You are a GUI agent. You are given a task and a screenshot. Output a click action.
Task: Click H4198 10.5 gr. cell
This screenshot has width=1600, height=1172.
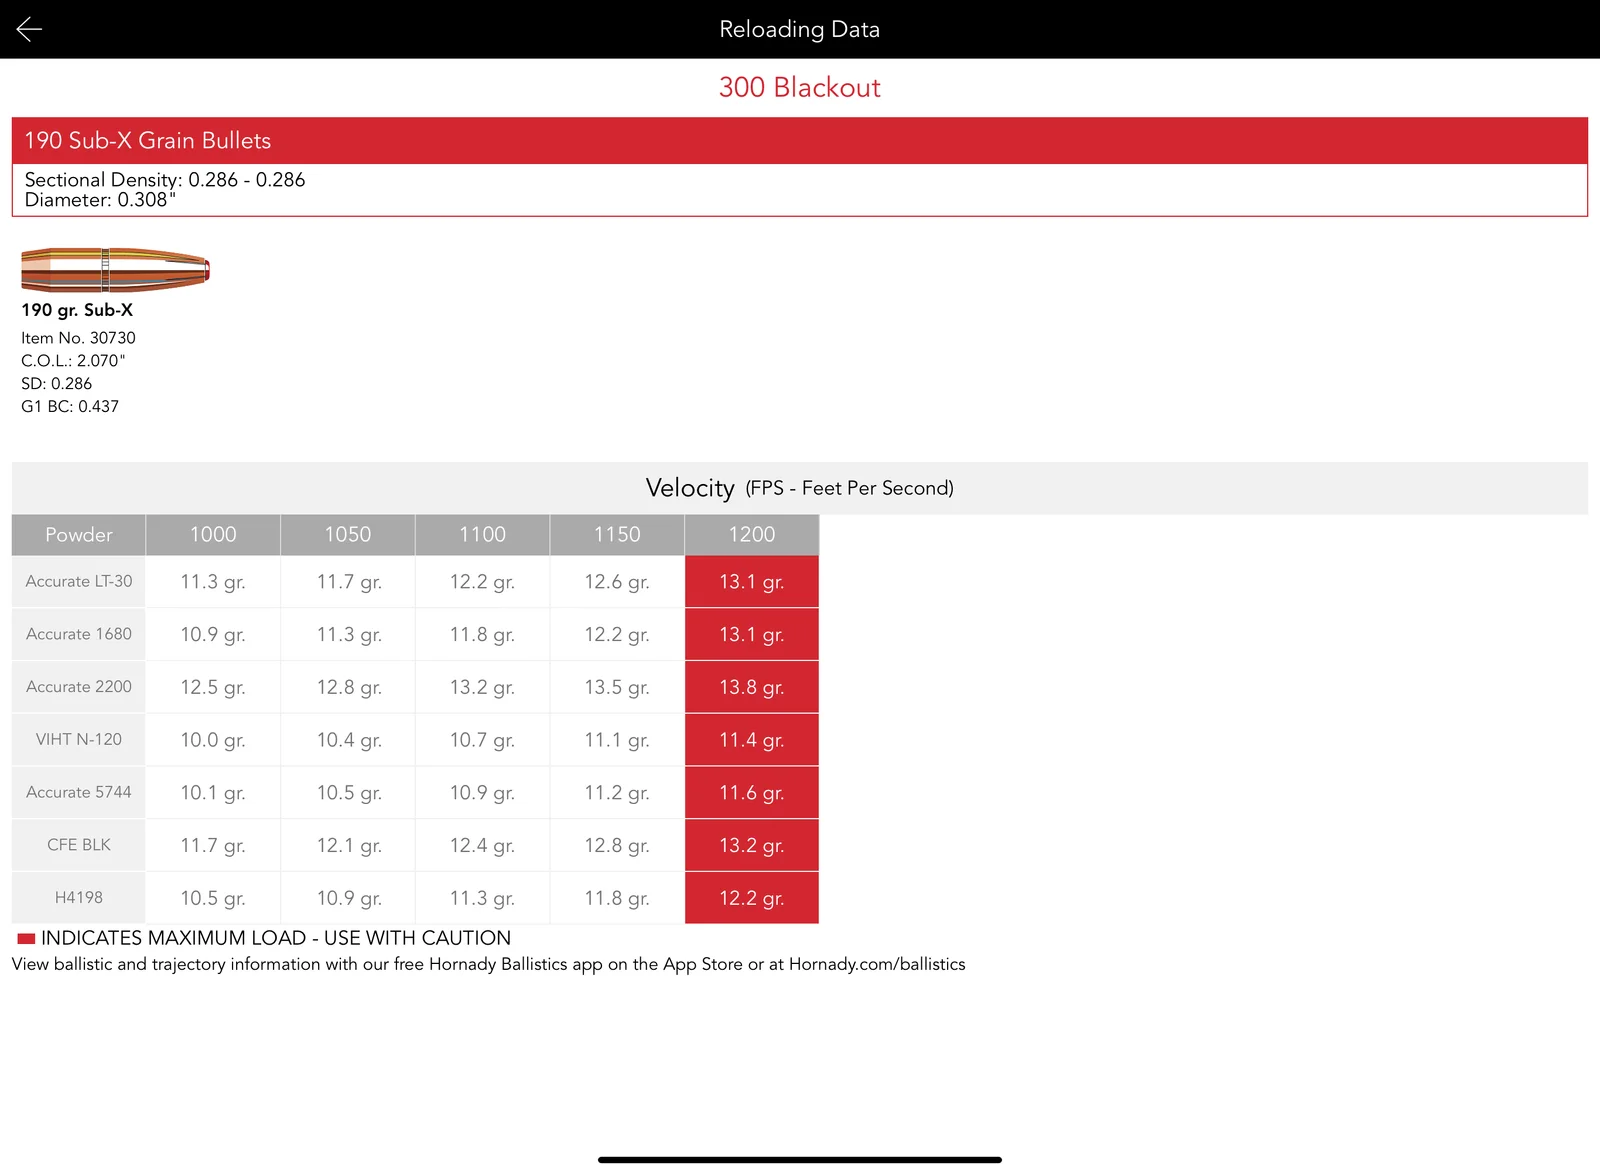pos(213,898)
